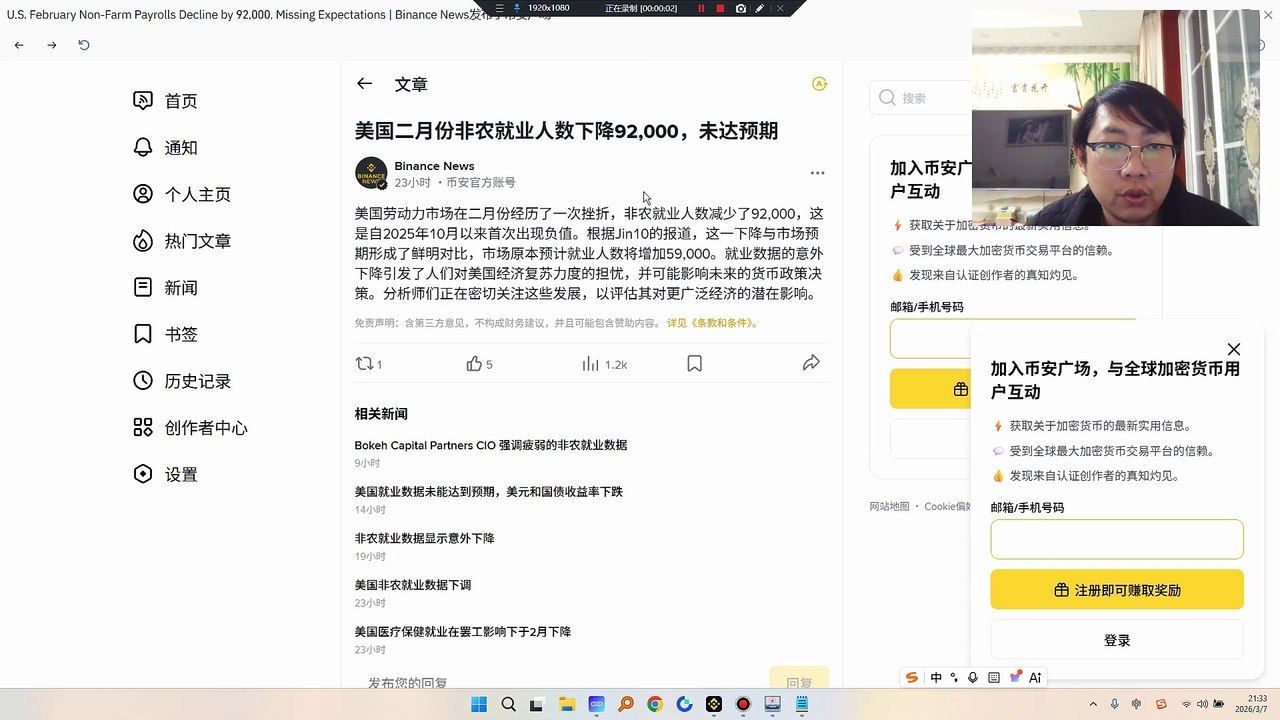Open the orange magnifier app on taskbar
Image resolution: width=1280 pixels, height=720 pixels.
pyautogui.click(x=626, y=705)
